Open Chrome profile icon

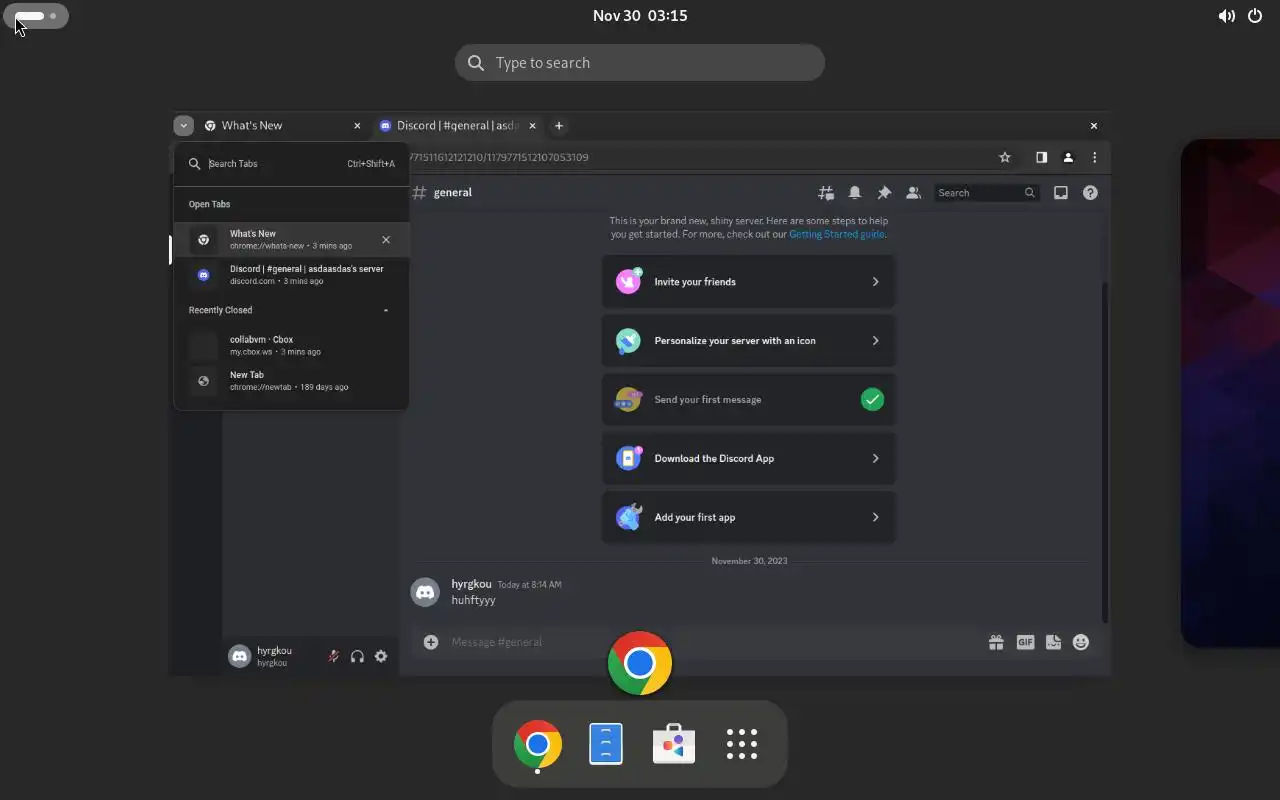pos(1068,157)
